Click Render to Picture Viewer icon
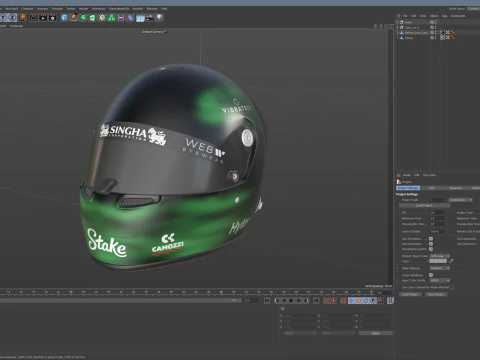 [43, 17]
